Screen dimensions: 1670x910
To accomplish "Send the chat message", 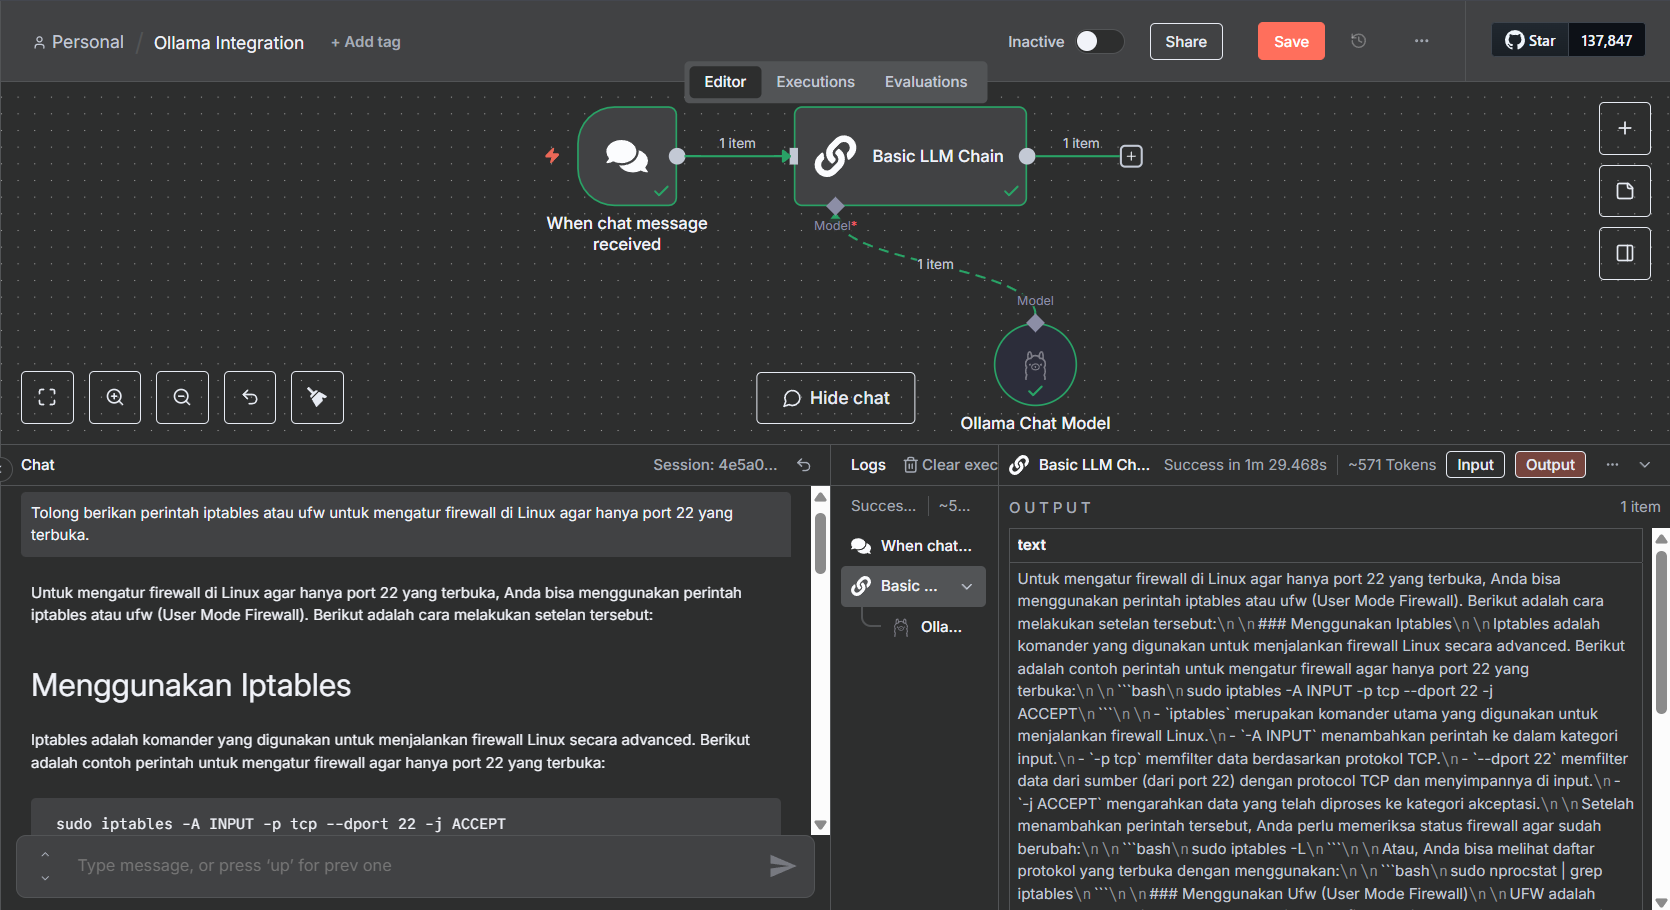I will click(782, 866).
